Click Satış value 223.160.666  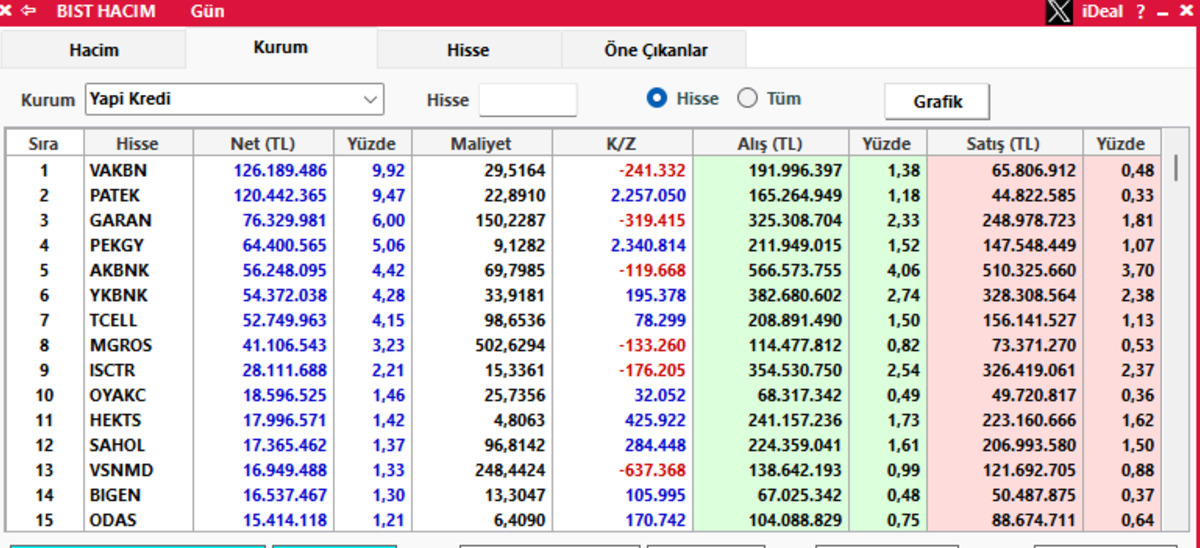(x=1030, y=420)
